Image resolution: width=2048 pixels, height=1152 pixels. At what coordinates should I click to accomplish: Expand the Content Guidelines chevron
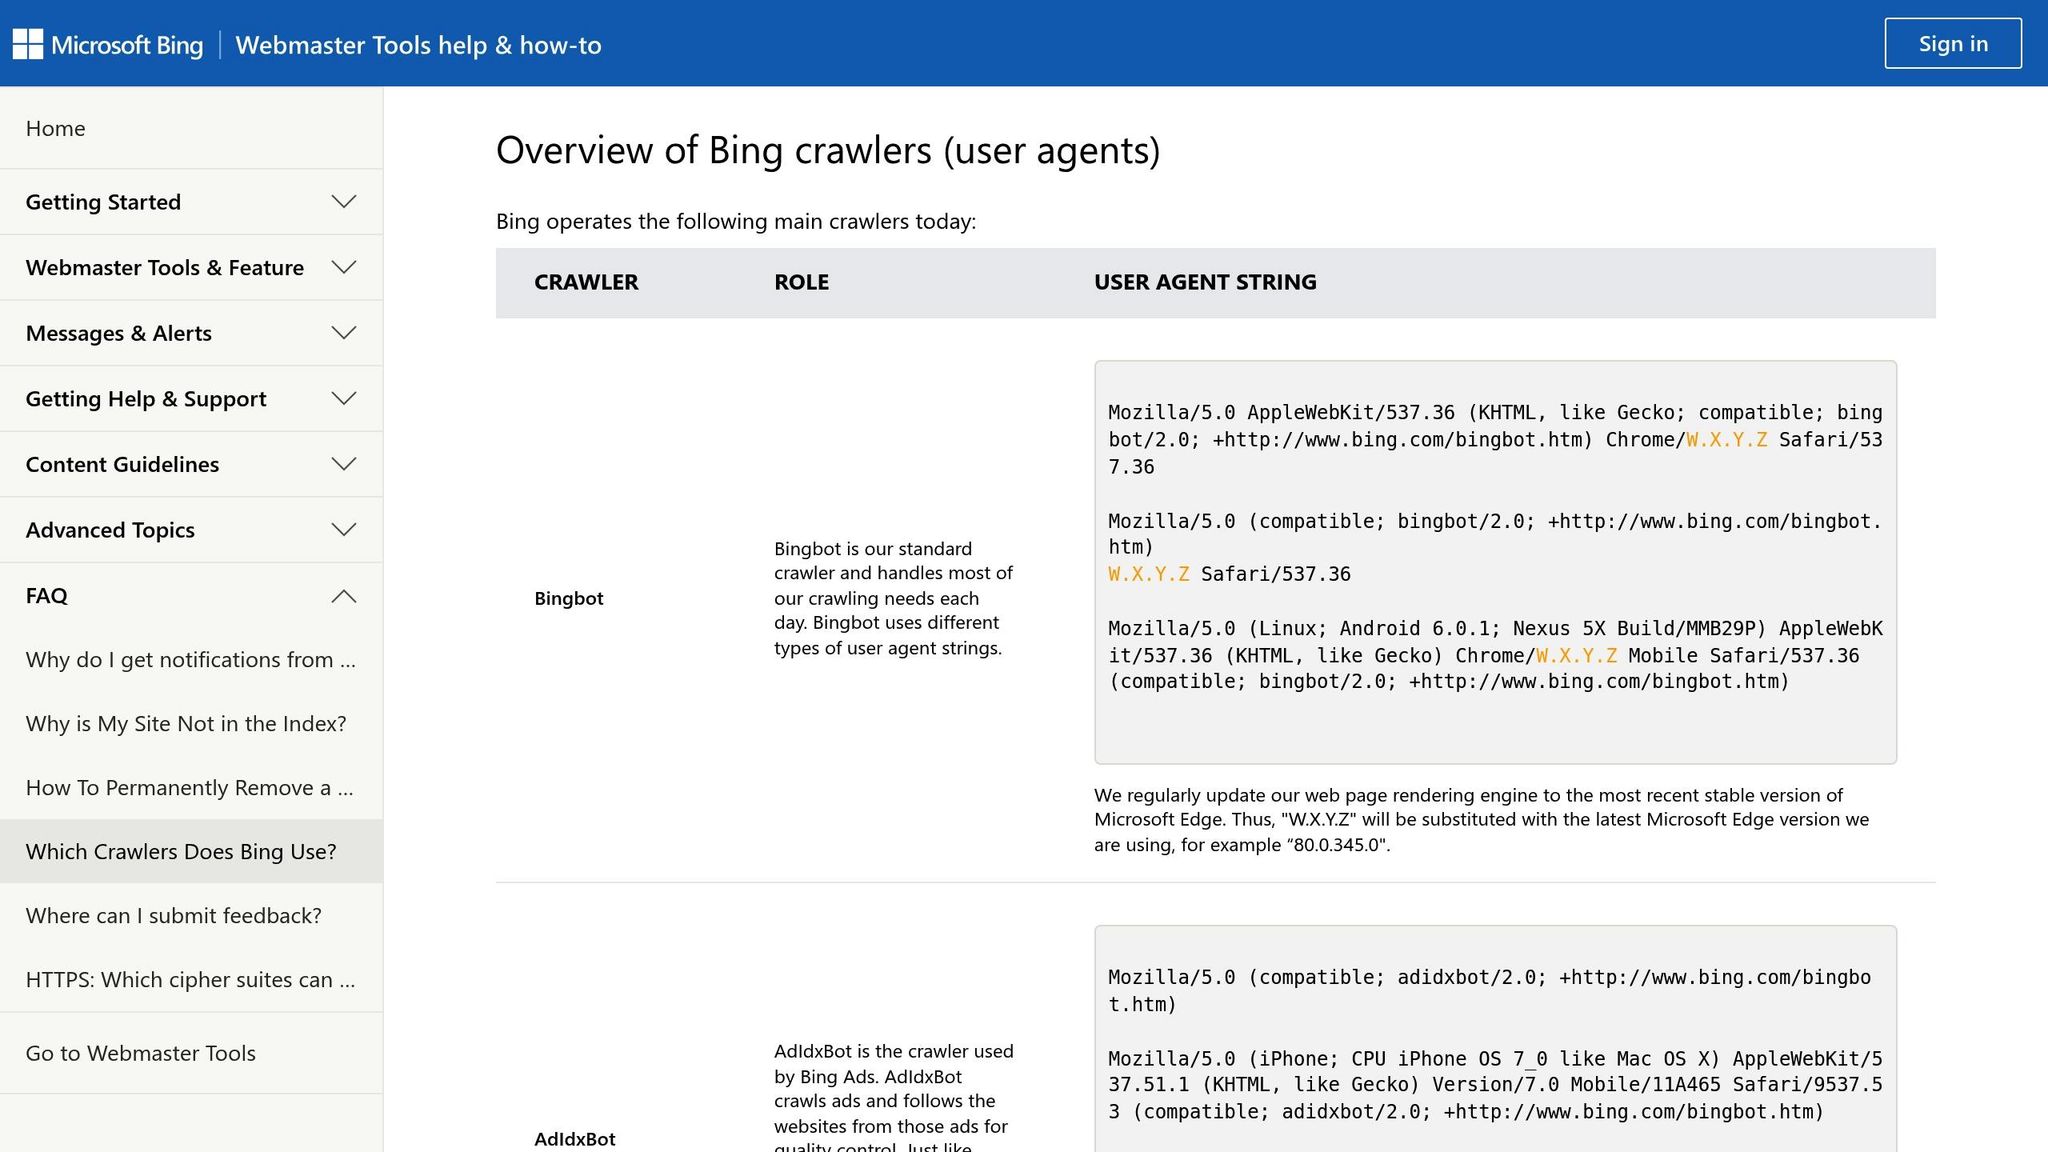(x=343, y=464)
